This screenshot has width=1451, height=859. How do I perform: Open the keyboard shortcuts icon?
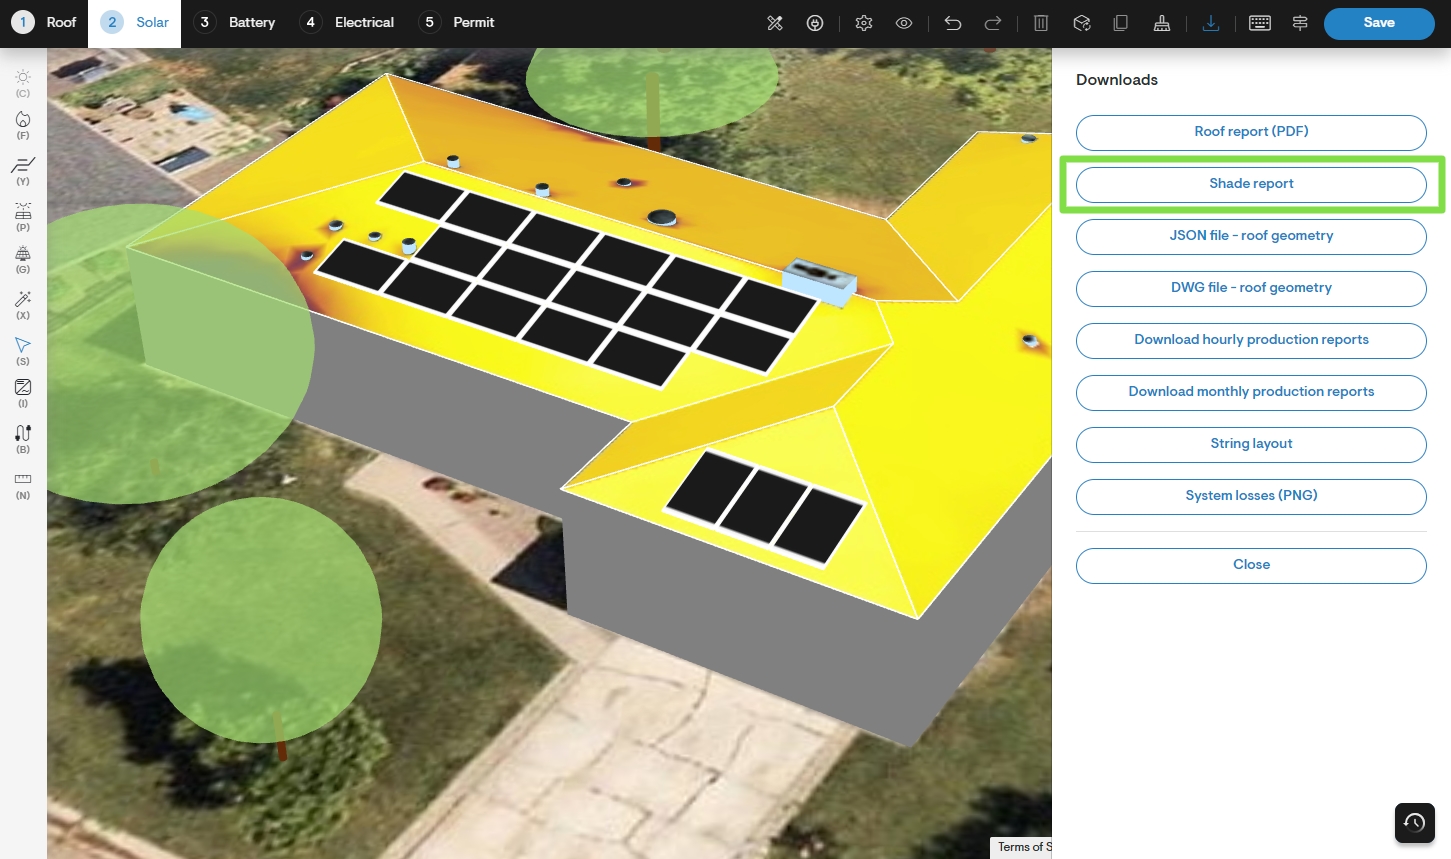pyautogui.click(x=1260, y=23)
